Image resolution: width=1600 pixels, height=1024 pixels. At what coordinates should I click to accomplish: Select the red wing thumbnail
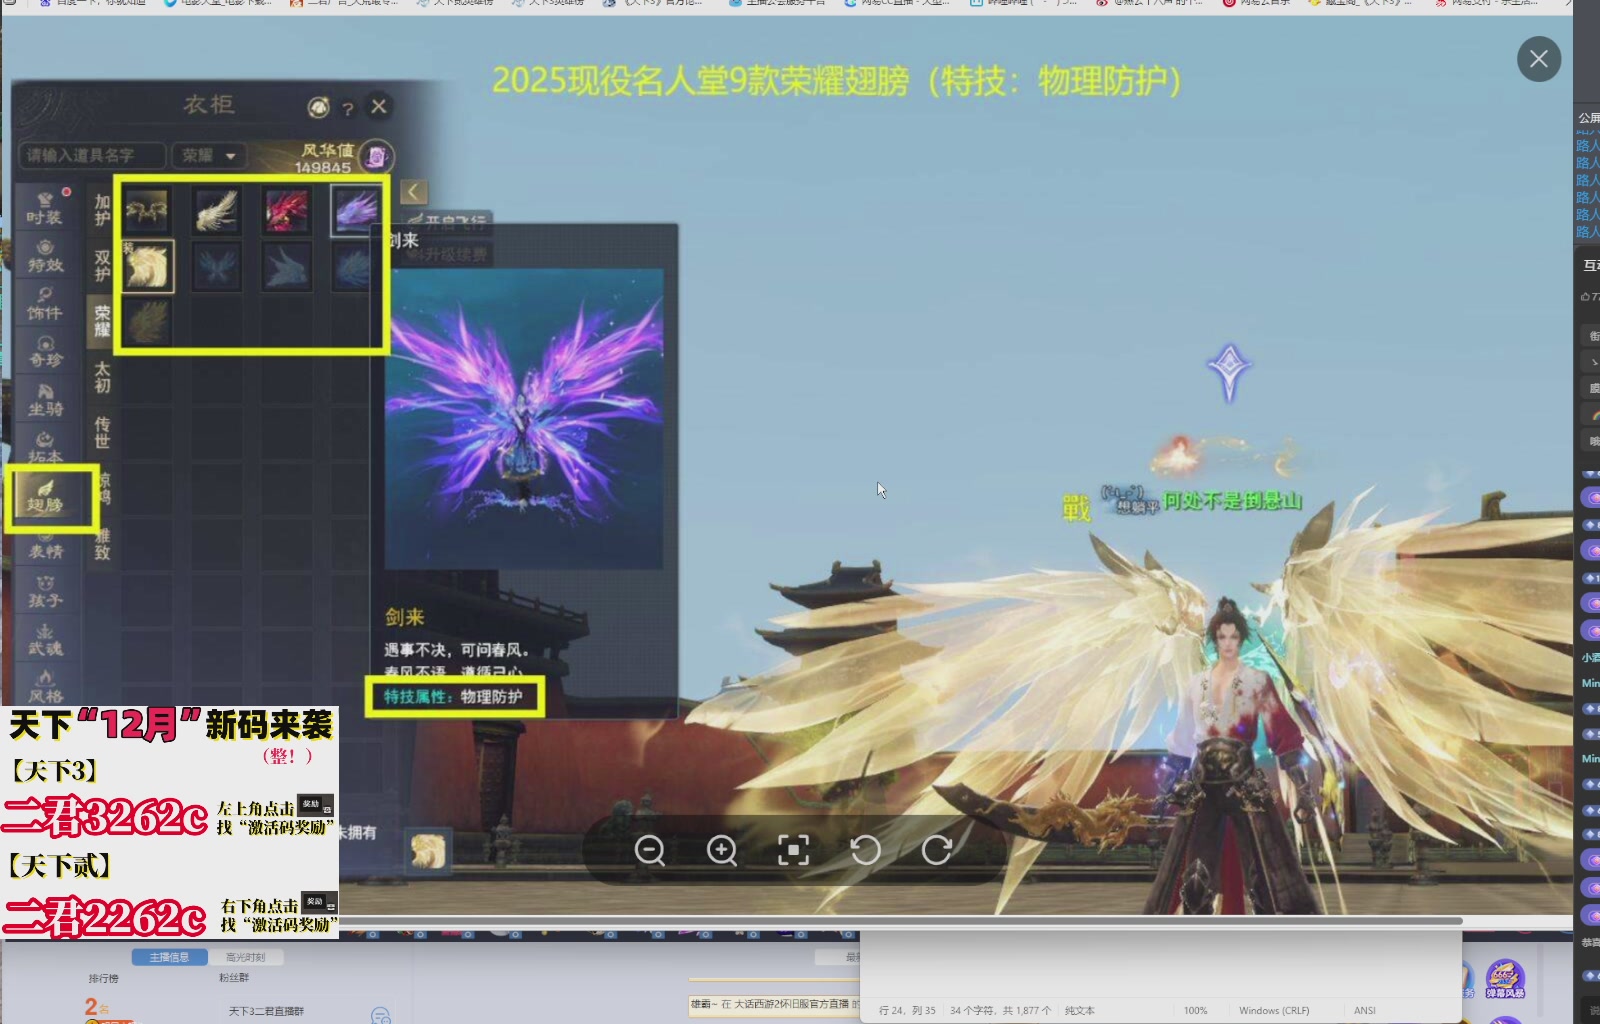(x=286, y=210)
